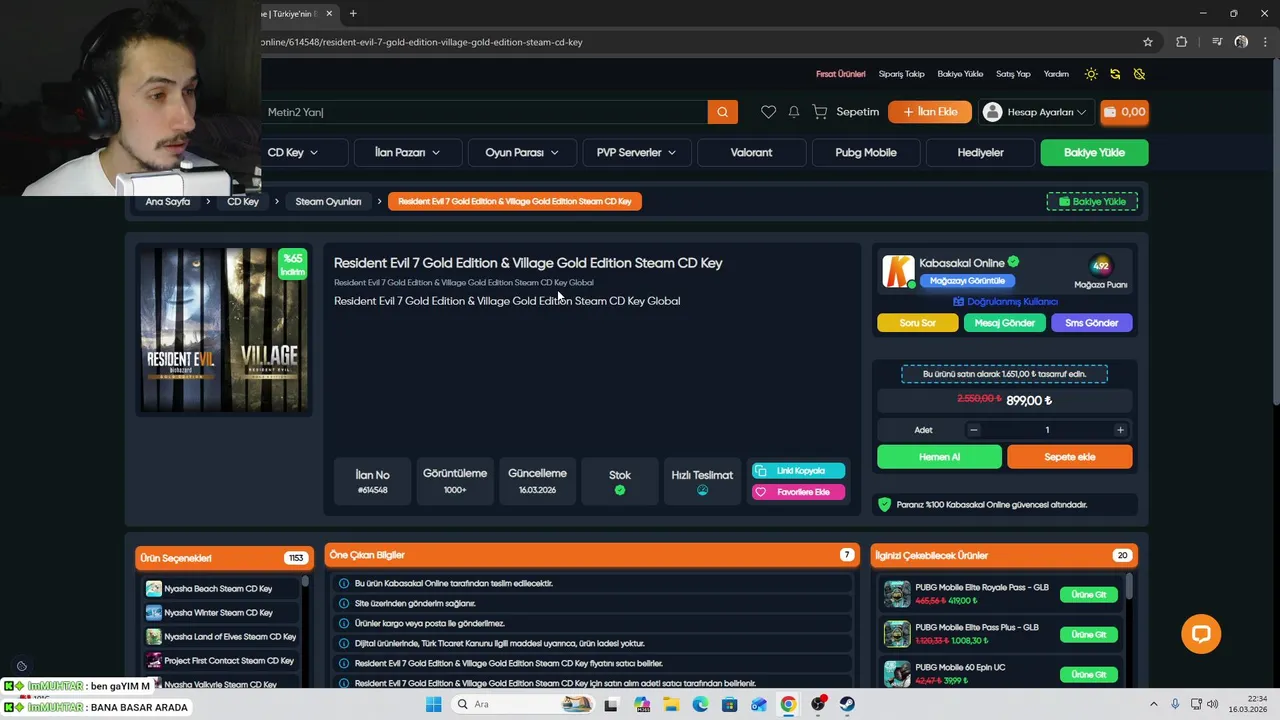This screenshot has height=720, width=1280.
Task: Click the Sepete ekle button
Action: [1069, 457]
